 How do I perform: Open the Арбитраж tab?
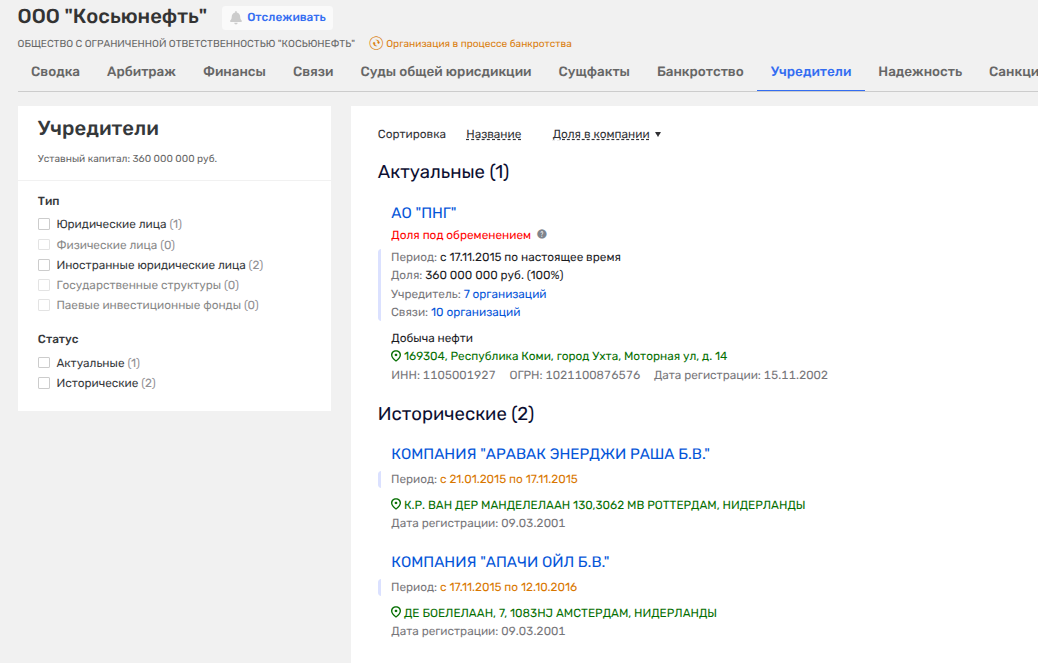141,72
